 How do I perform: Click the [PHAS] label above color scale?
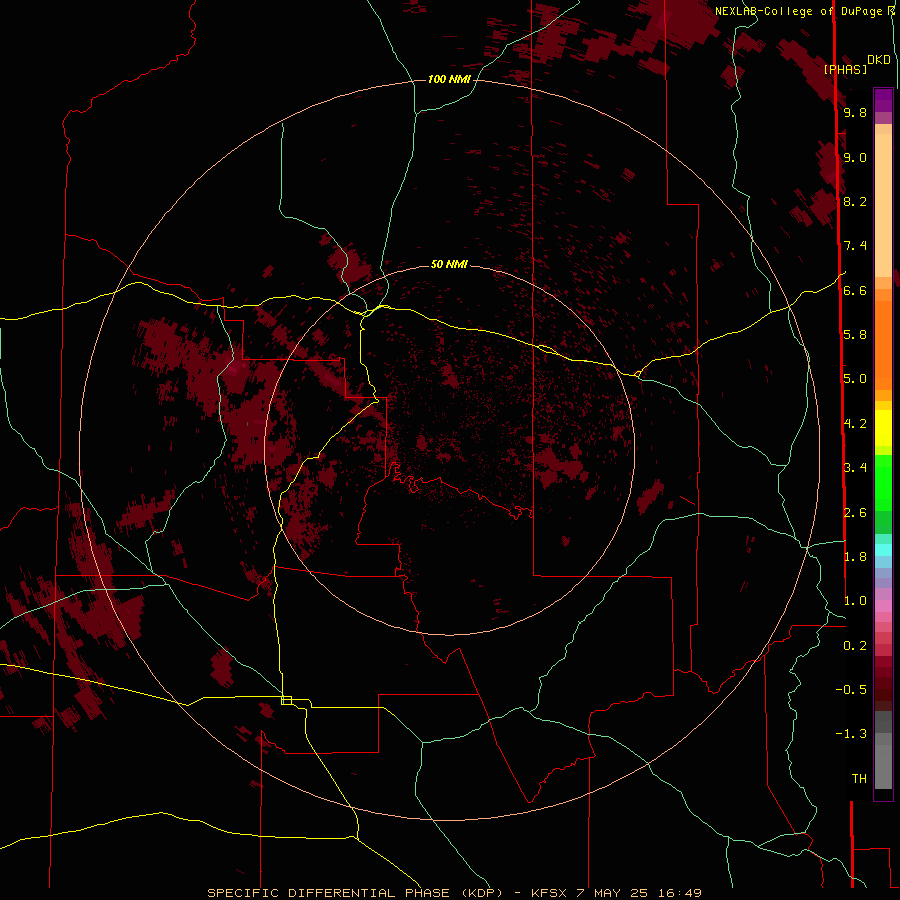point(845,69)
